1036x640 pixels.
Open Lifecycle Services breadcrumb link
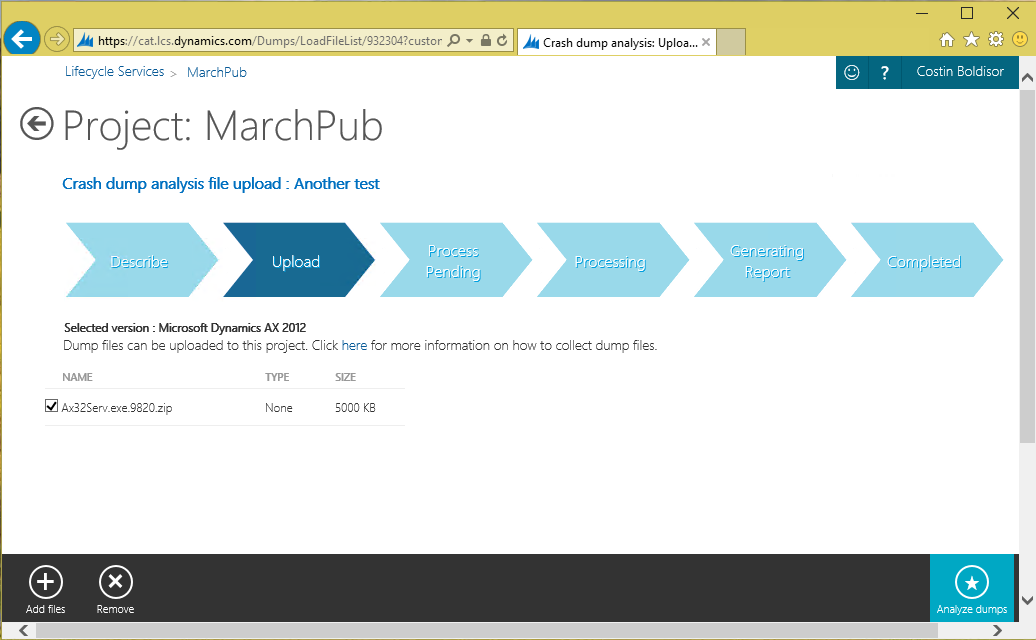click(114, 72)
